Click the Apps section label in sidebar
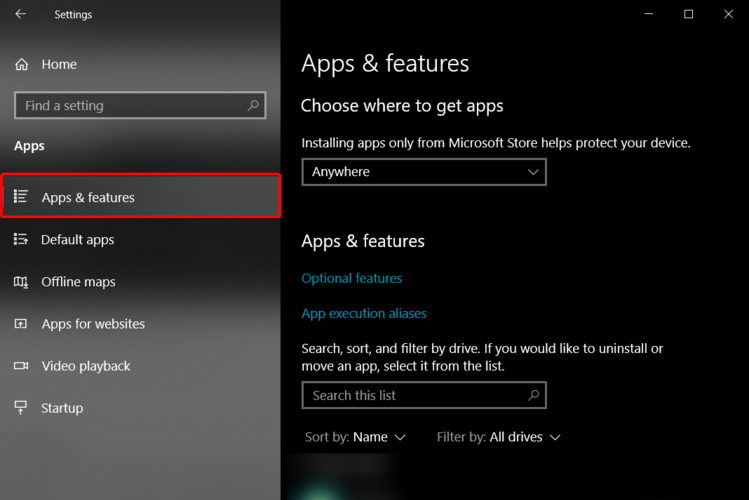Screen dimensions: 749x500 click(29, 146)
